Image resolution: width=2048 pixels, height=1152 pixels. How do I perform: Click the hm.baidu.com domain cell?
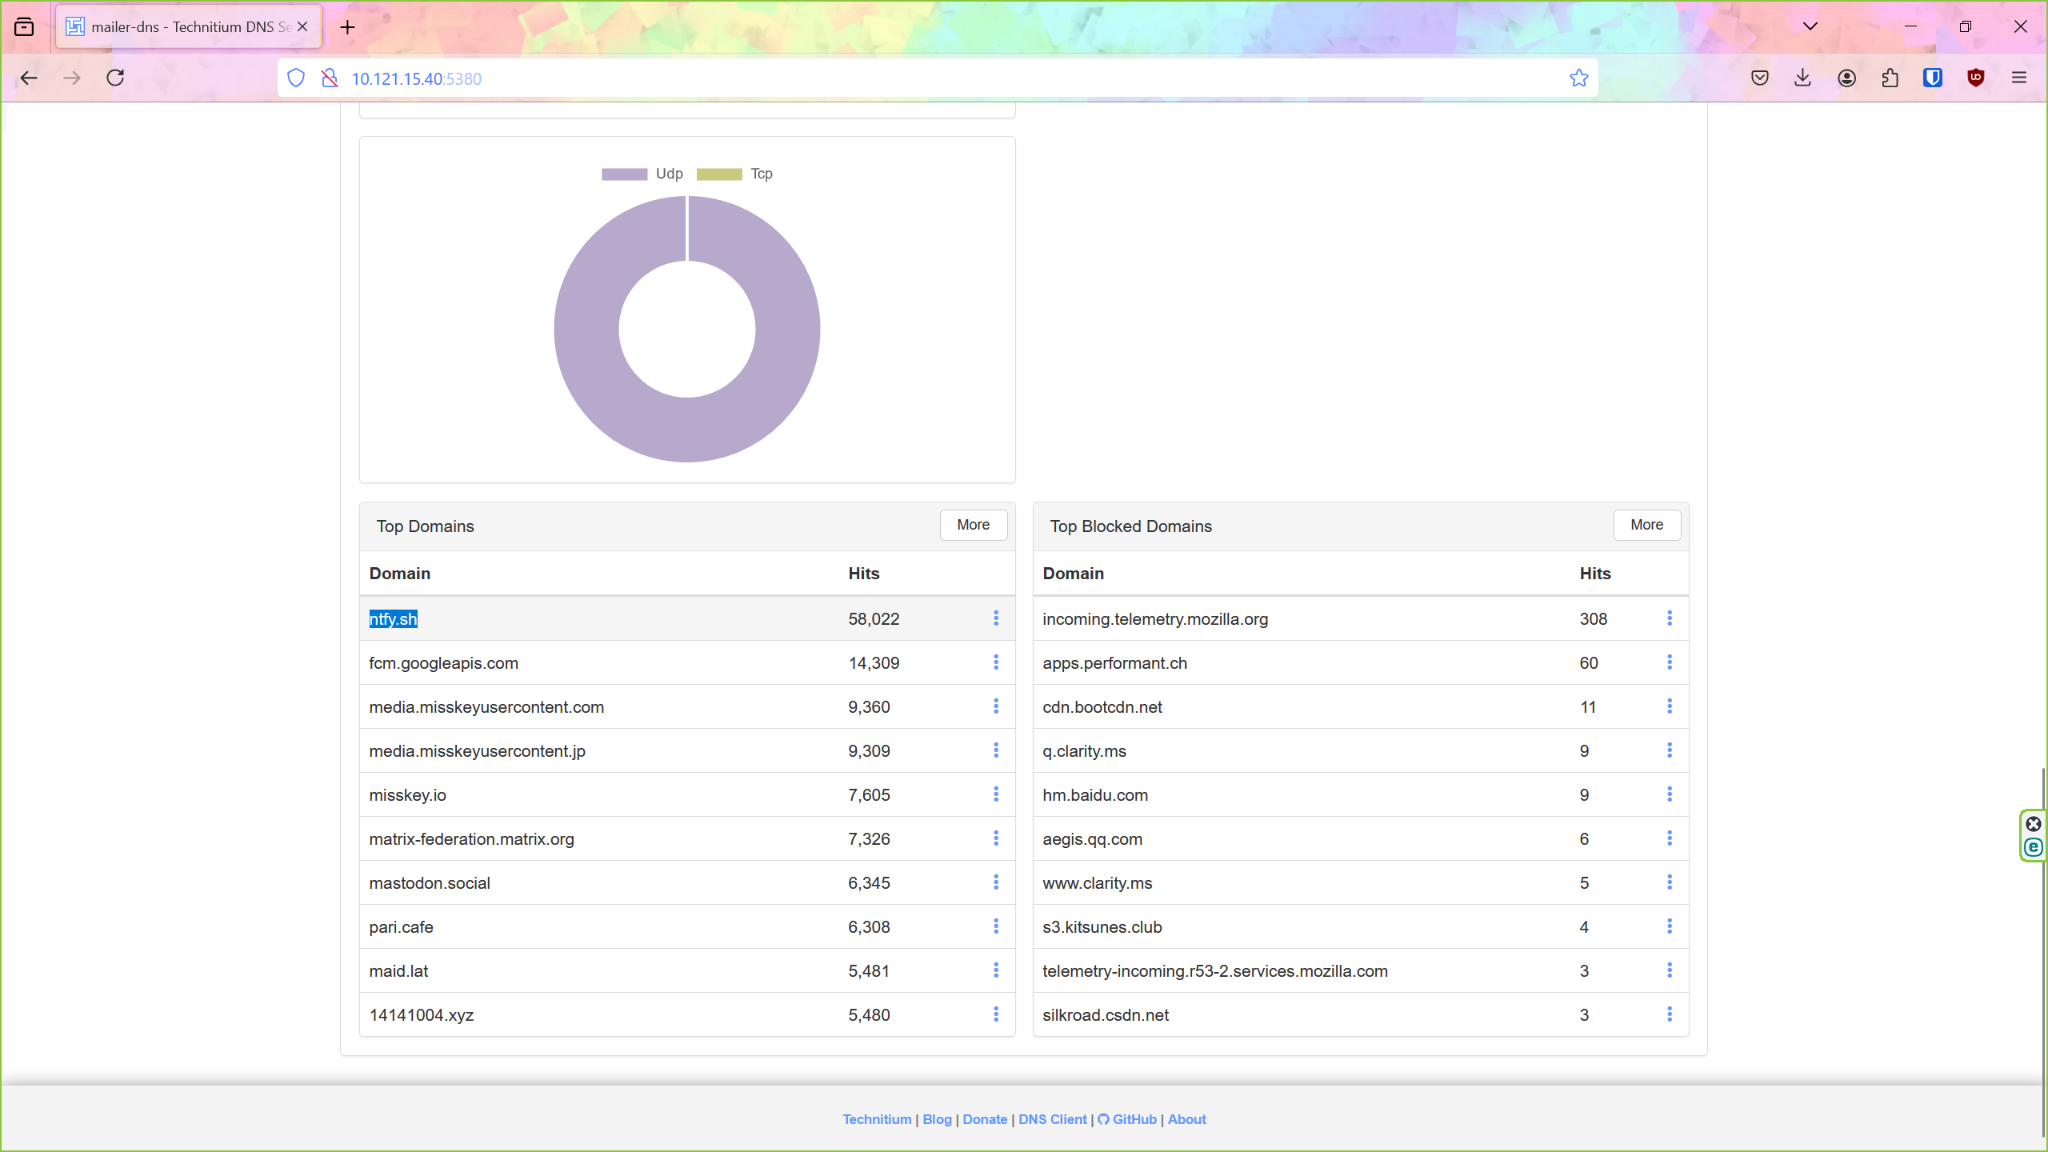tap(1095, 795)
